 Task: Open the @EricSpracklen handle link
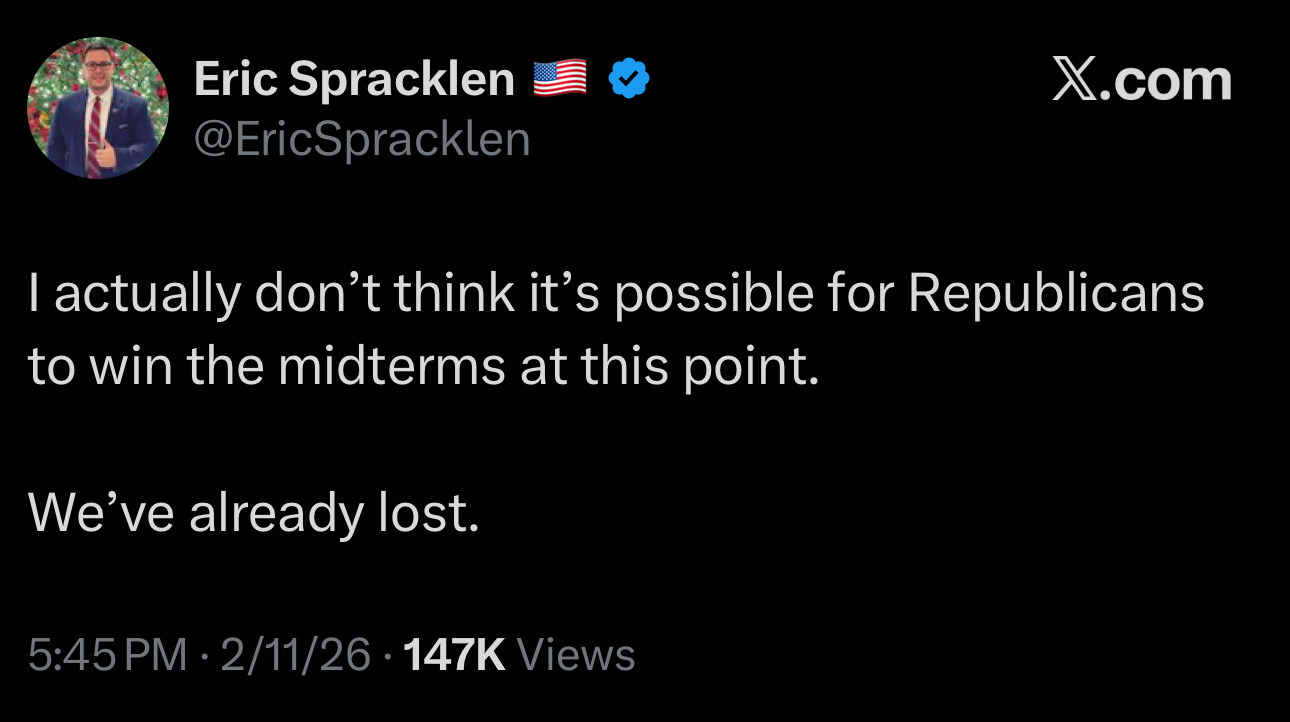click(x=361, y=139)
